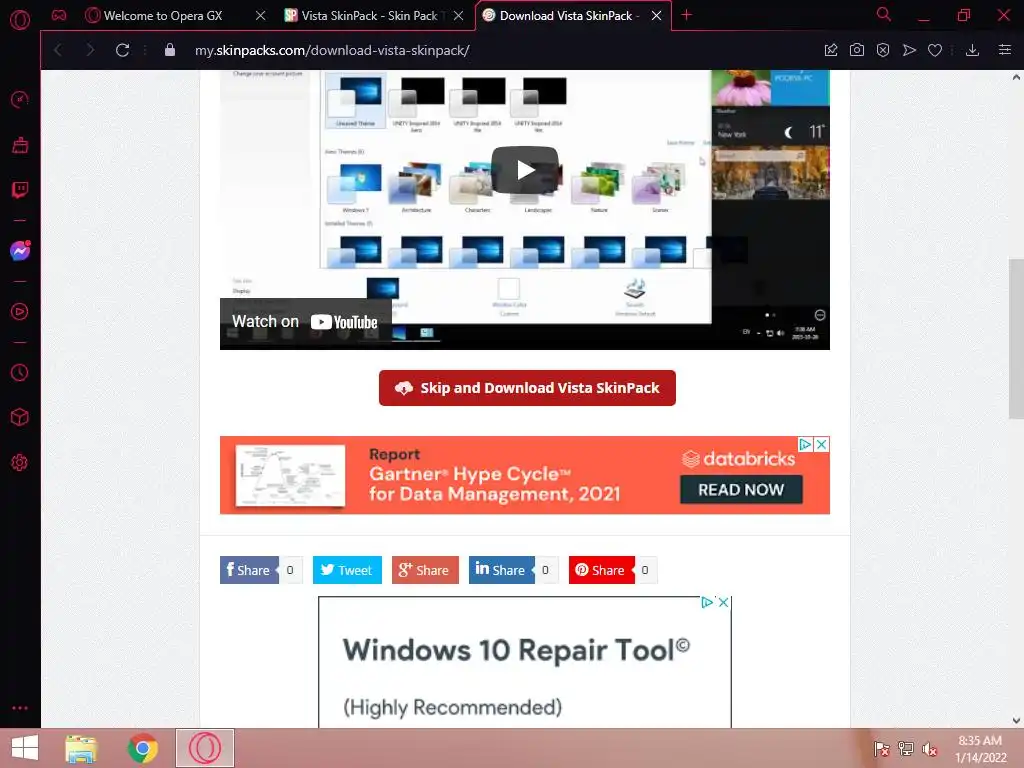Image resolution: width=1024 pixels, height=768 pixels.
Task: Take a snapshot with camera icon
Action: pyautogui.click(x=857, y=50)
